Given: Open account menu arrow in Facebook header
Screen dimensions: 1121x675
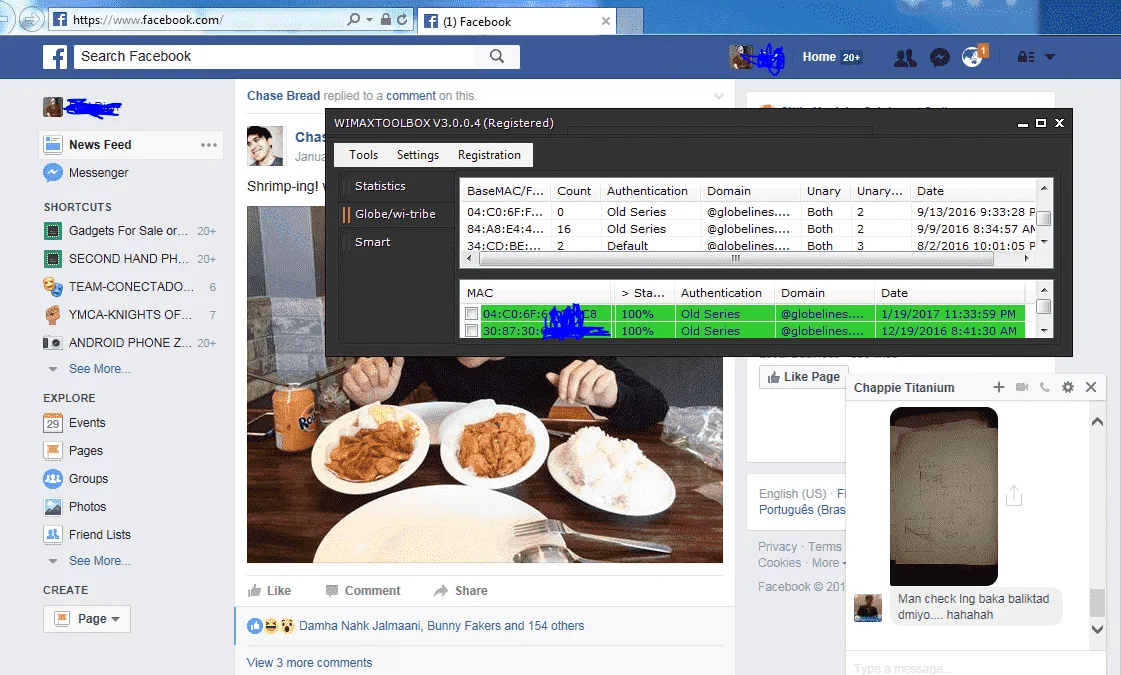Looking at the screenshot, I should tap(1050, 56).
